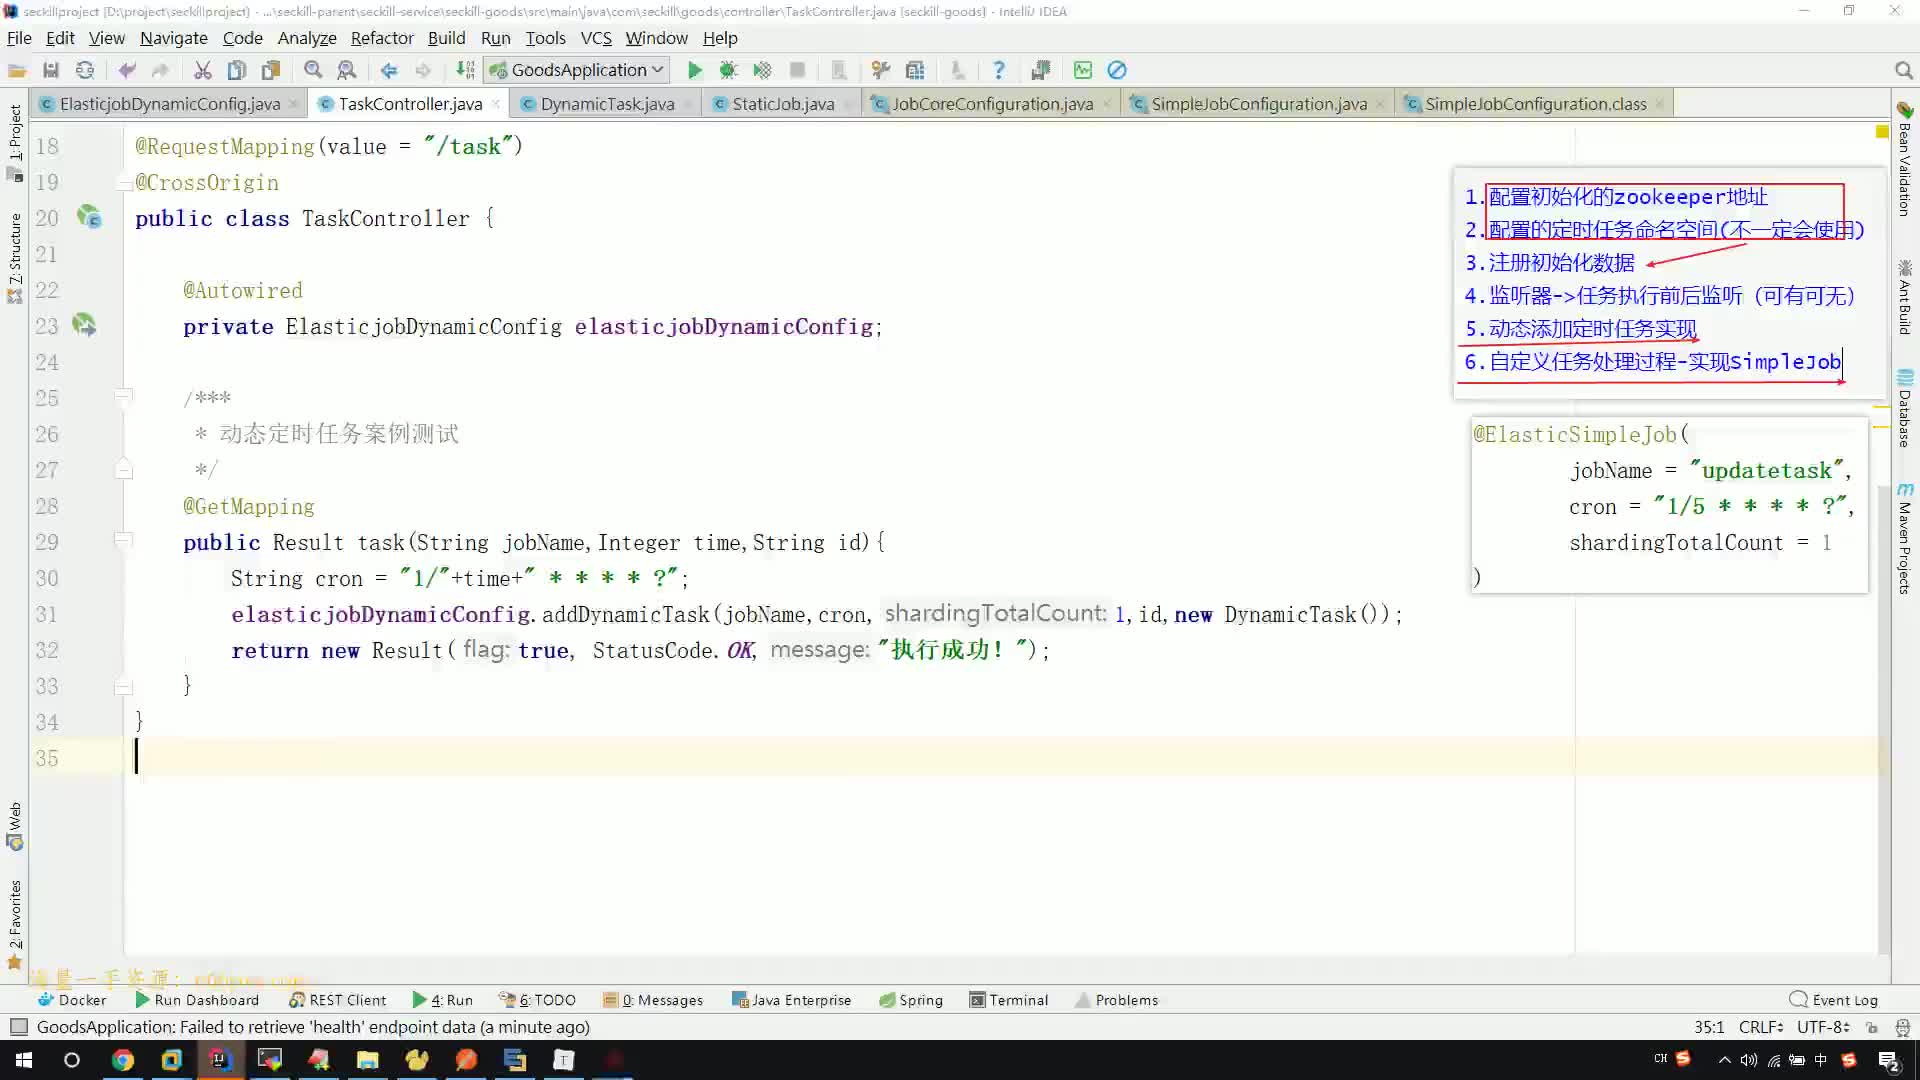This screenshot has width=1920, height=1080.
Task: Open the Refactor menu
Action: (x=382, y=38)
